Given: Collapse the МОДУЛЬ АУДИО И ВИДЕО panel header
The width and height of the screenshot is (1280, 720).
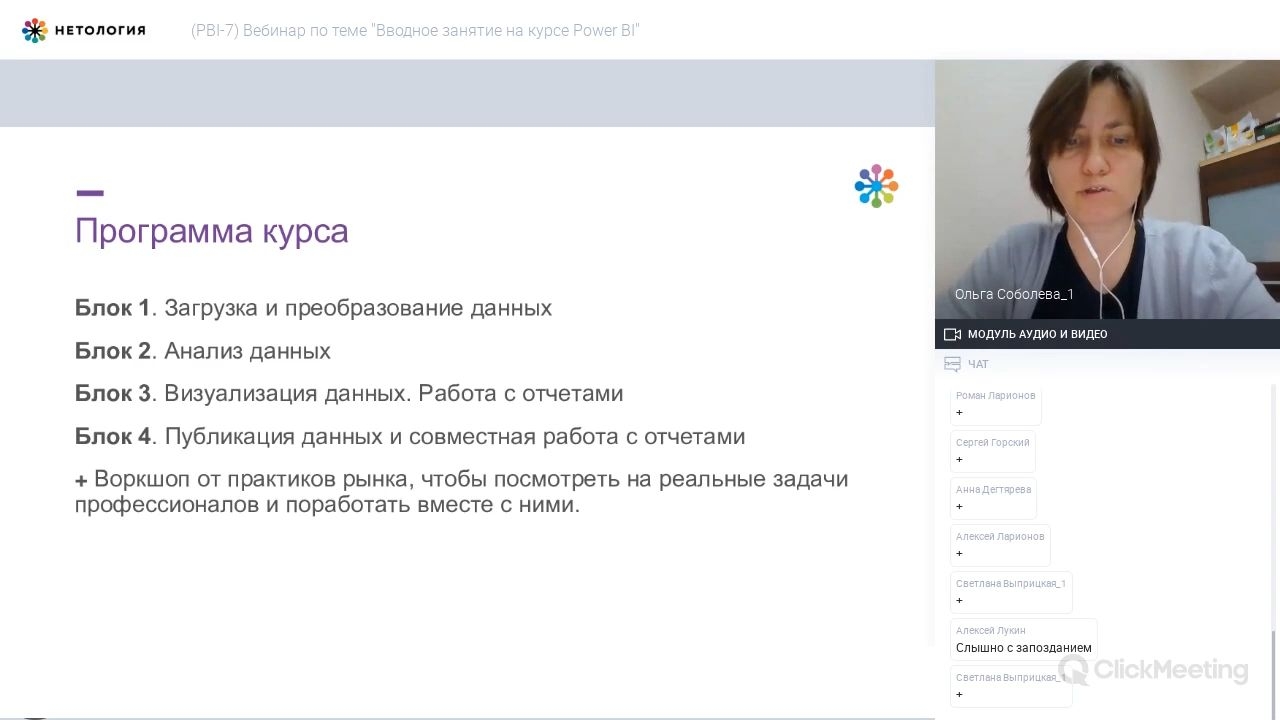Looking at the screenshot, I should click(1107, 334).
